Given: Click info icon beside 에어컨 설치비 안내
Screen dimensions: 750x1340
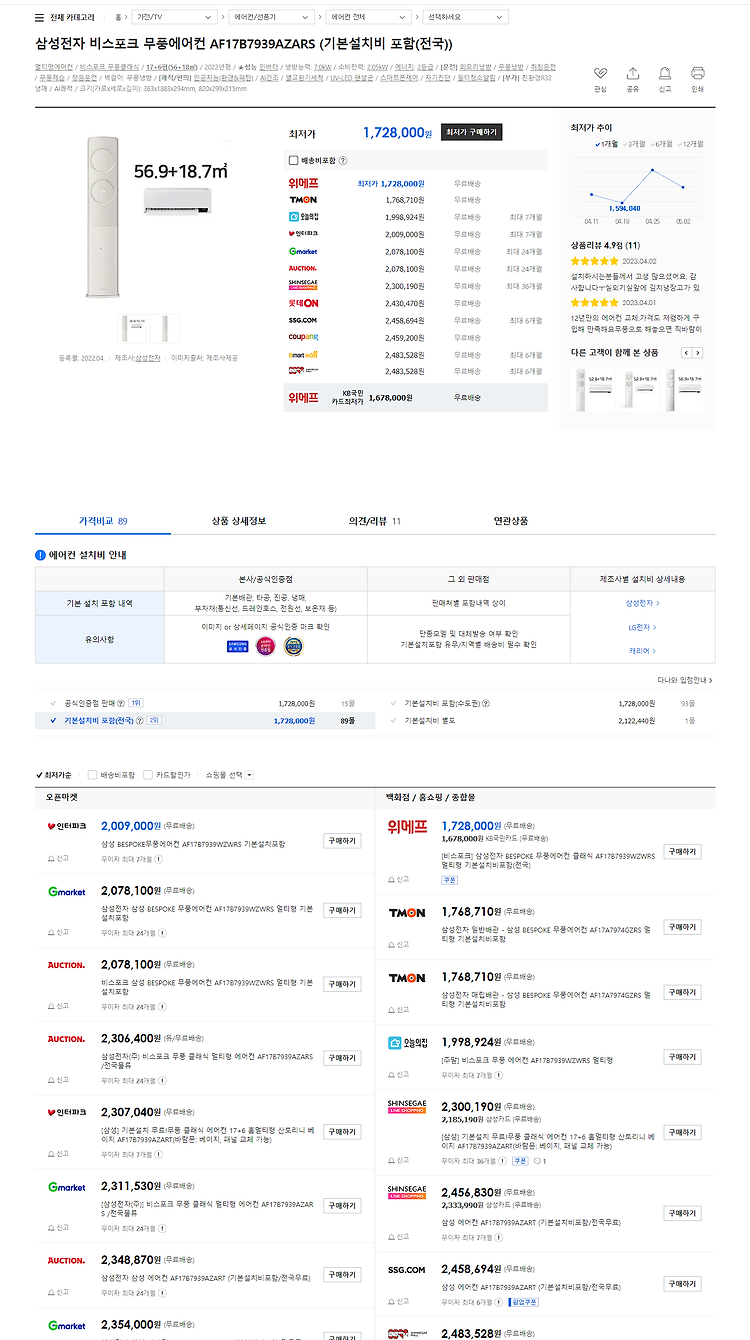Looking at the screenshot, I should [41, 554].
